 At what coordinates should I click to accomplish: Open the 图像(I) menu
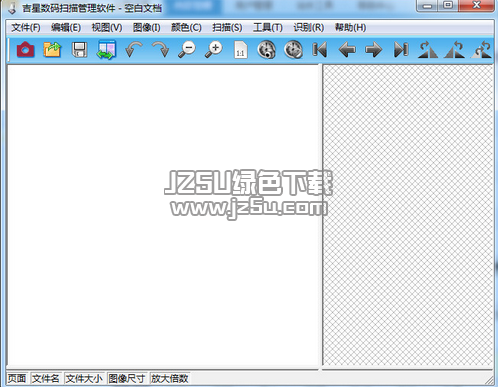[147, 27]
